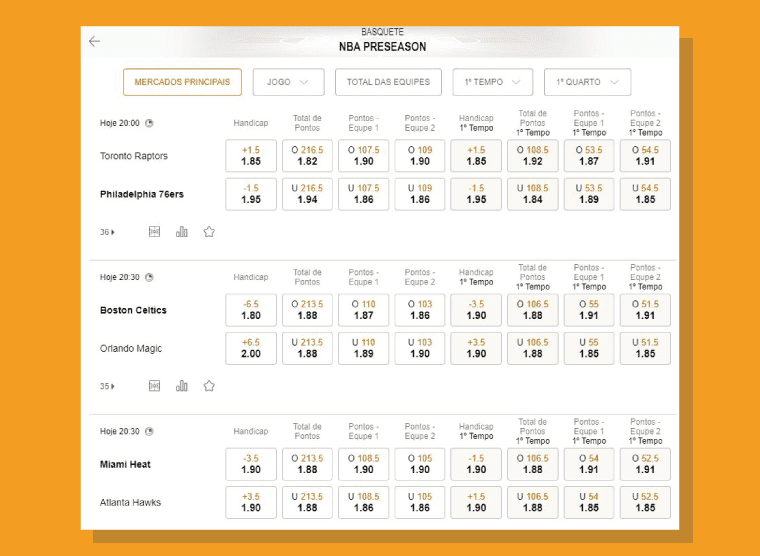Pick Atlanta Hawks +3.5 handicap at 1.90
This screenshot has width=760, height=556.
[251, 502]
